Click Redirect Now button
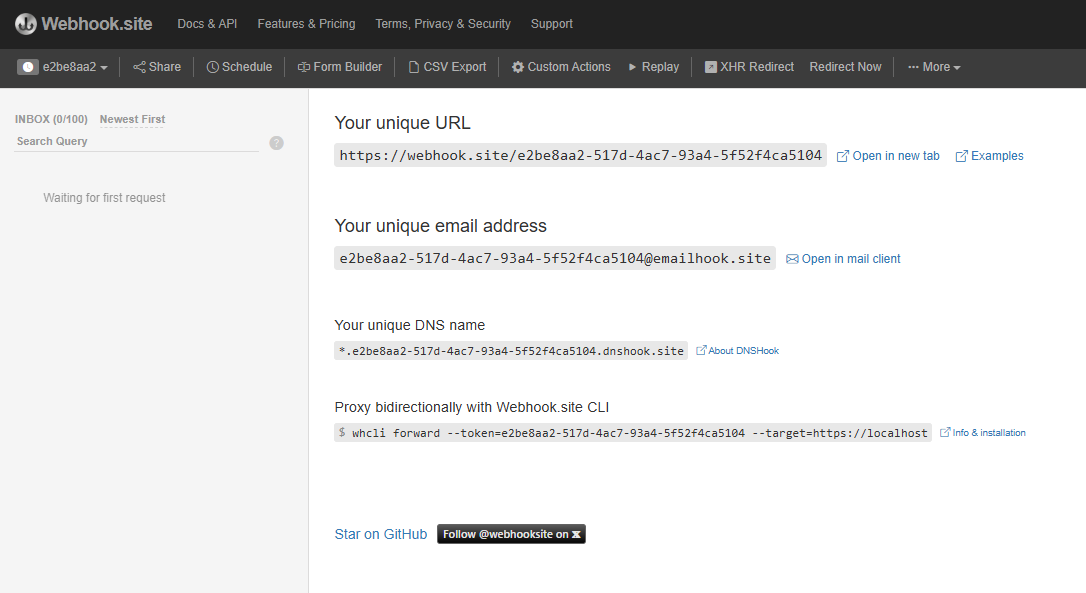This screenshot has height=593, width=1086. 845,67
